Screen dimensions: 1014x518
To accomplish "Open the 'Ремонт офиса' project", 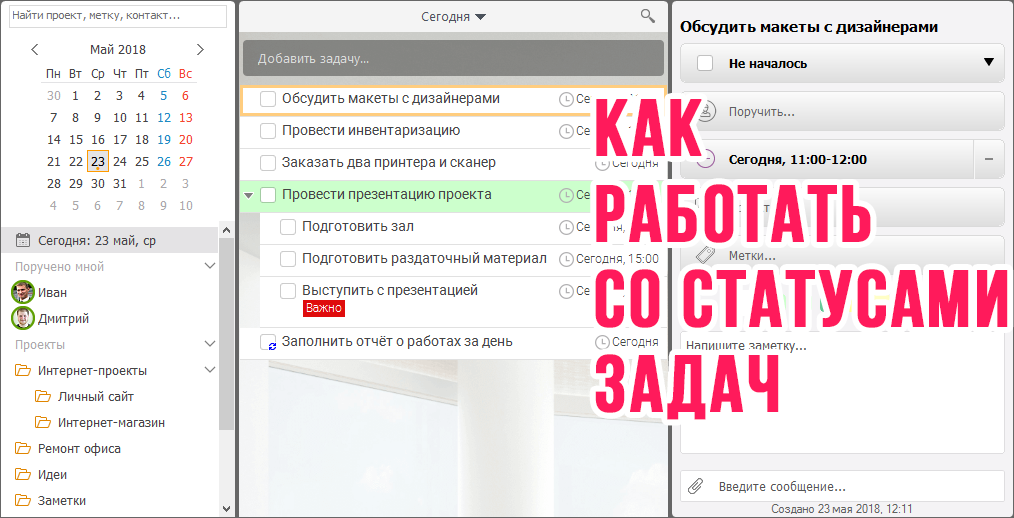I will [x=79, y=448].
